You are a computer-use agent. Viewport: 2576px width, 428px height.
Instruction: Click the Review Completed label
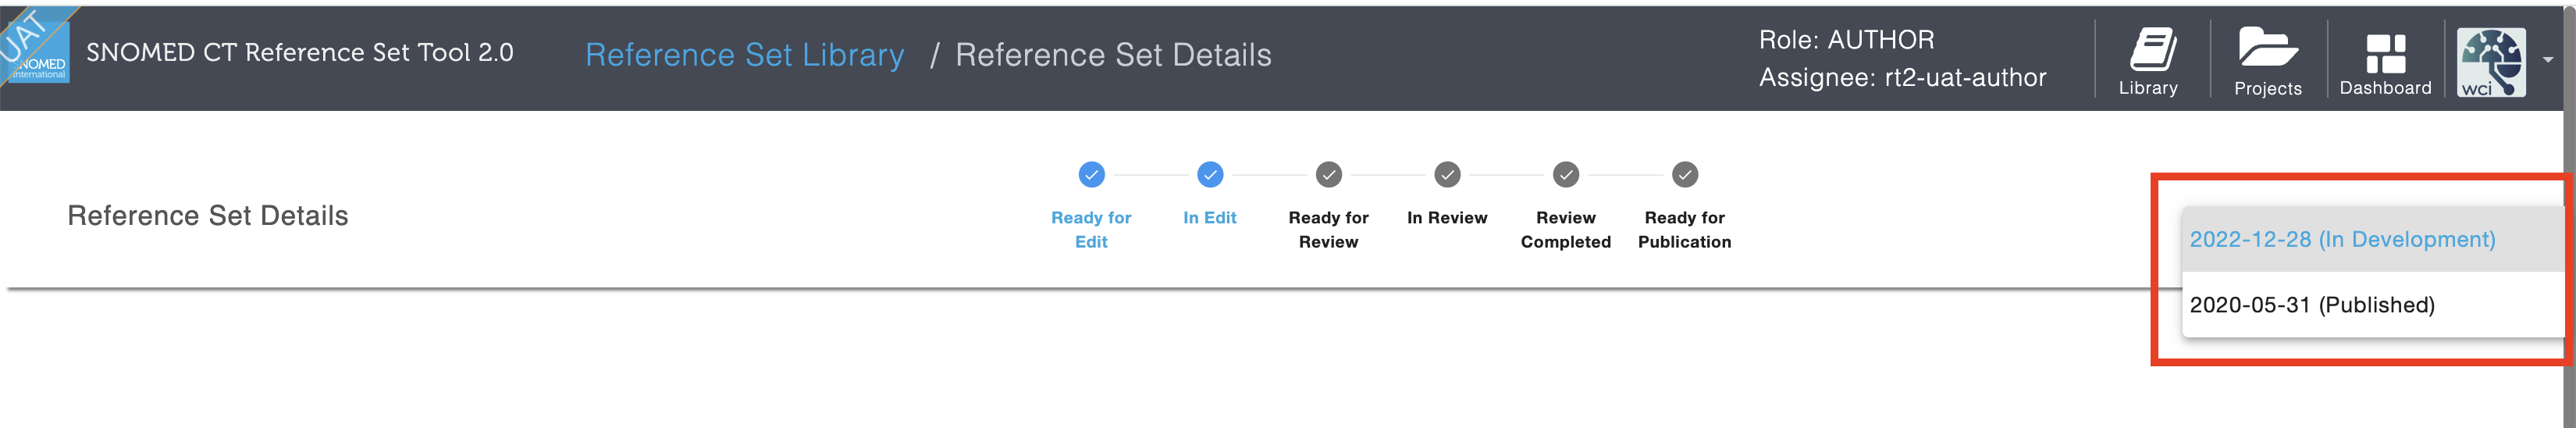coord(1565,229)
